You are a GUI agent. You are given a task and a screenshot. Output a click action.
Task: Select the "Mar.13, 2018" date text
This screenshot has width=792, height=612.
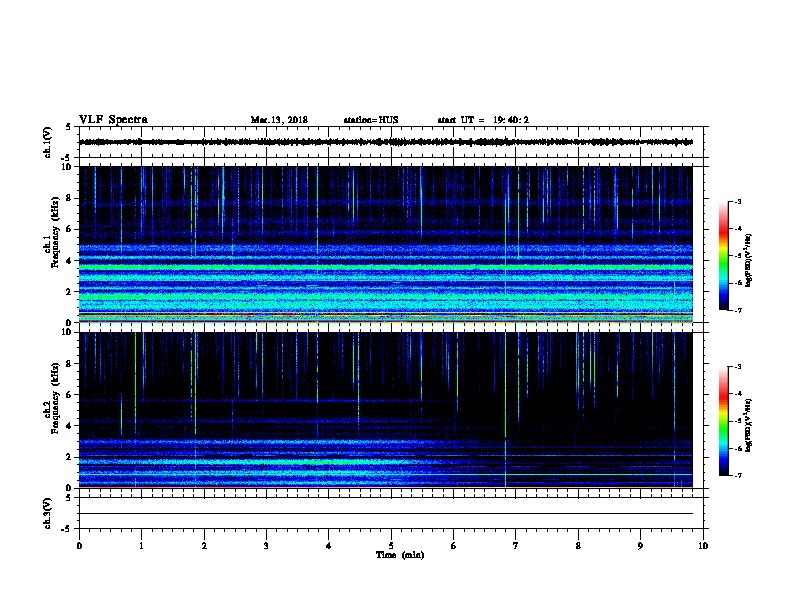(x=279, y=120)
